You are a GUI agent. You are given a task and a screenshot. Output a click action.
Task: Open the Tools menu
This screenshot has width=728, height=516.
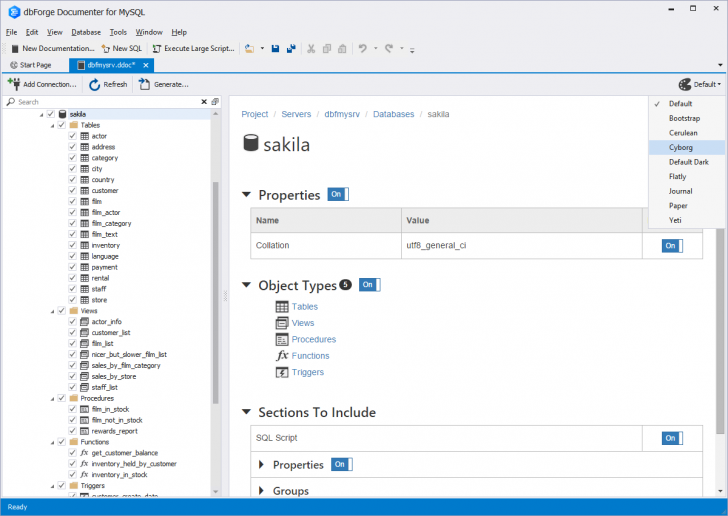click(x=118, y=32)
